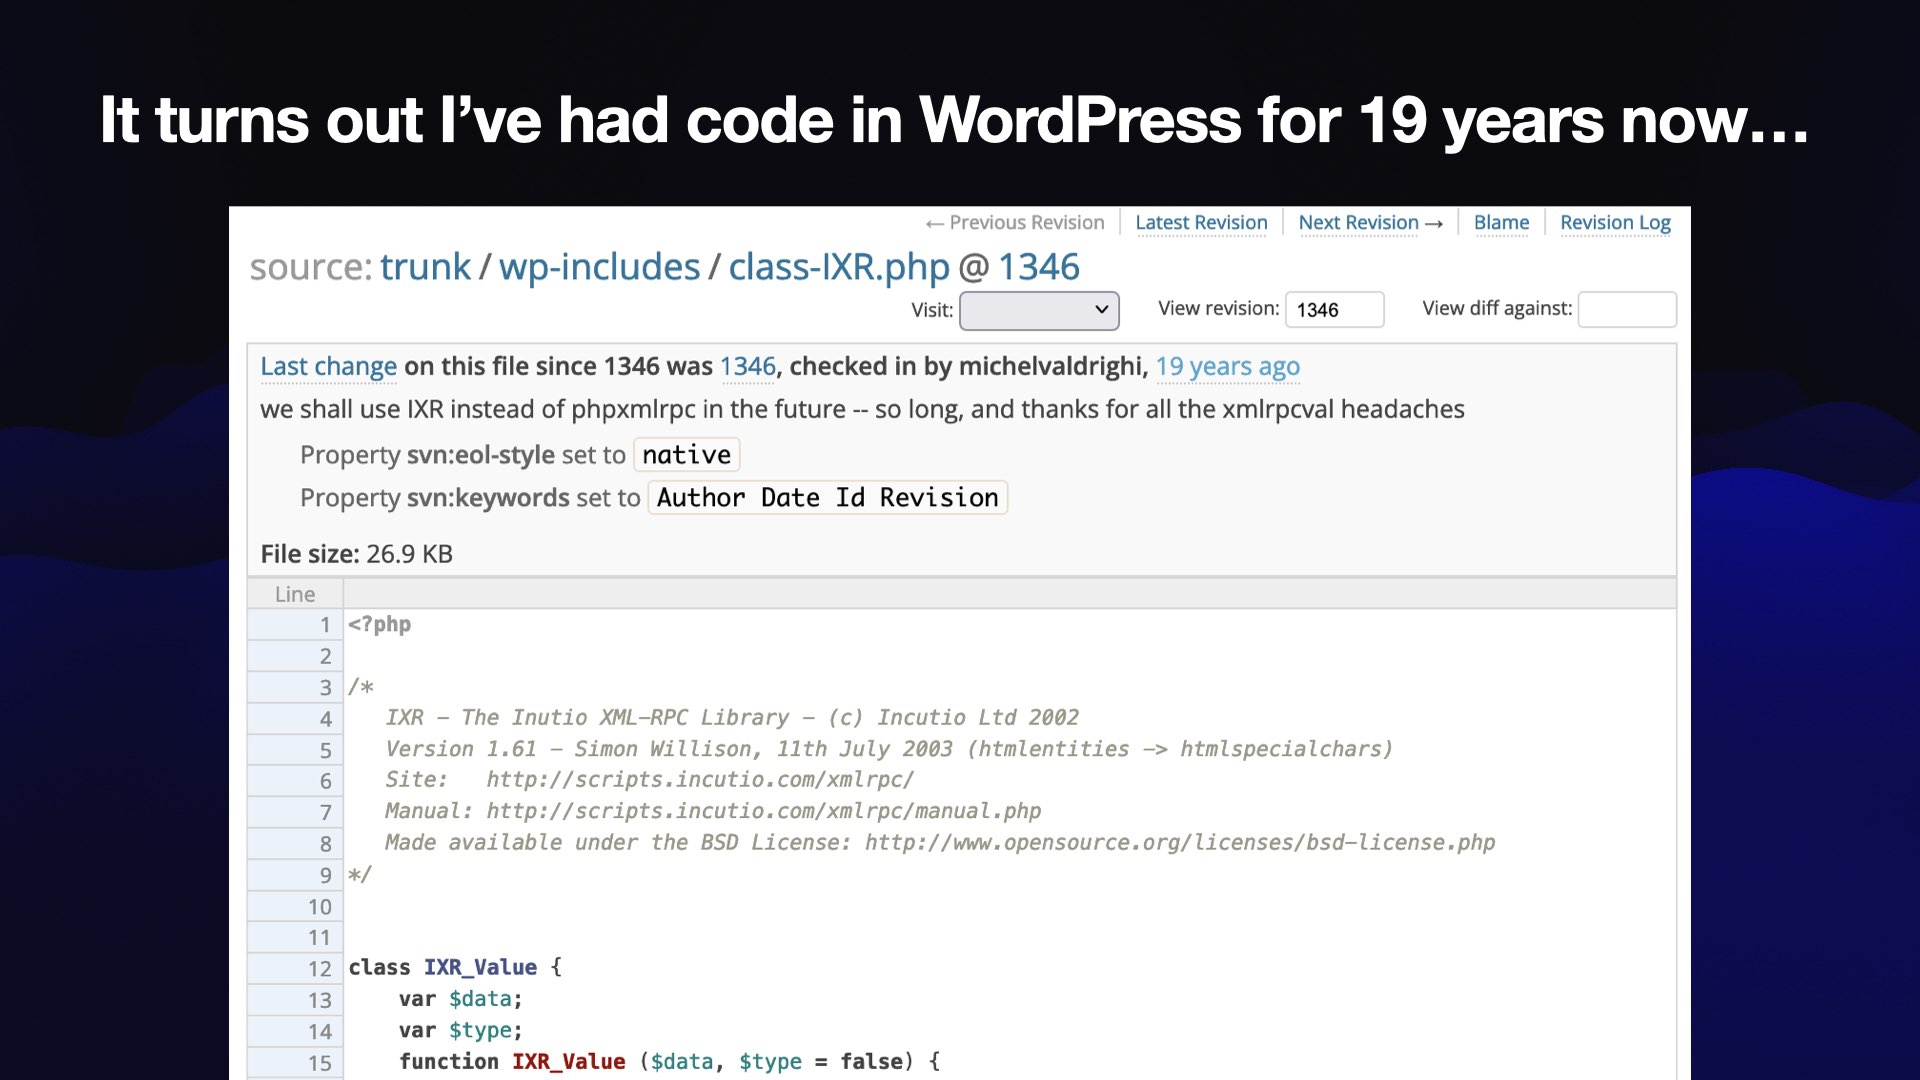Expand the View diff against field
The width and height of the screenshot is (1920, 1080).
point(1630,309)
